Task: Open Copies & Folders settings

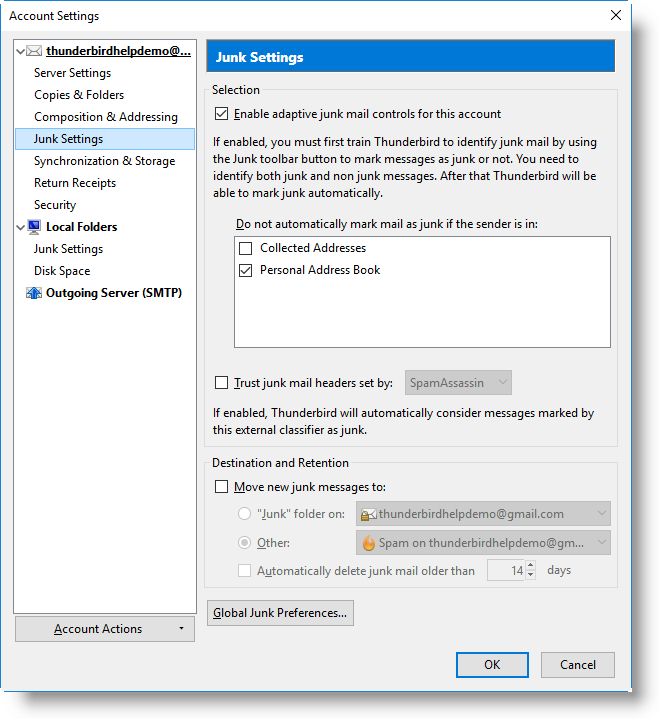Action: coord(79,95)
